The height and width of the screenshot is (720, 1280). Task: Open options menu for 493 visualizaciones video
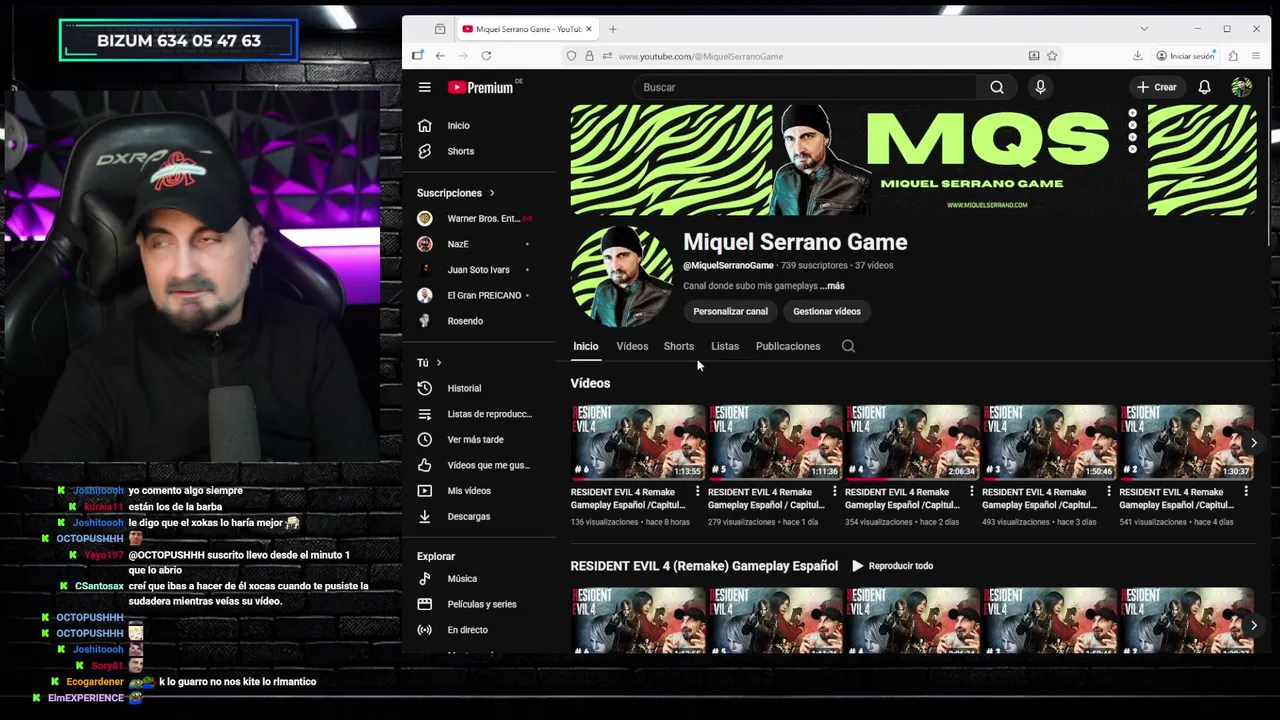pyautogui.click(x=1108, y=492)
